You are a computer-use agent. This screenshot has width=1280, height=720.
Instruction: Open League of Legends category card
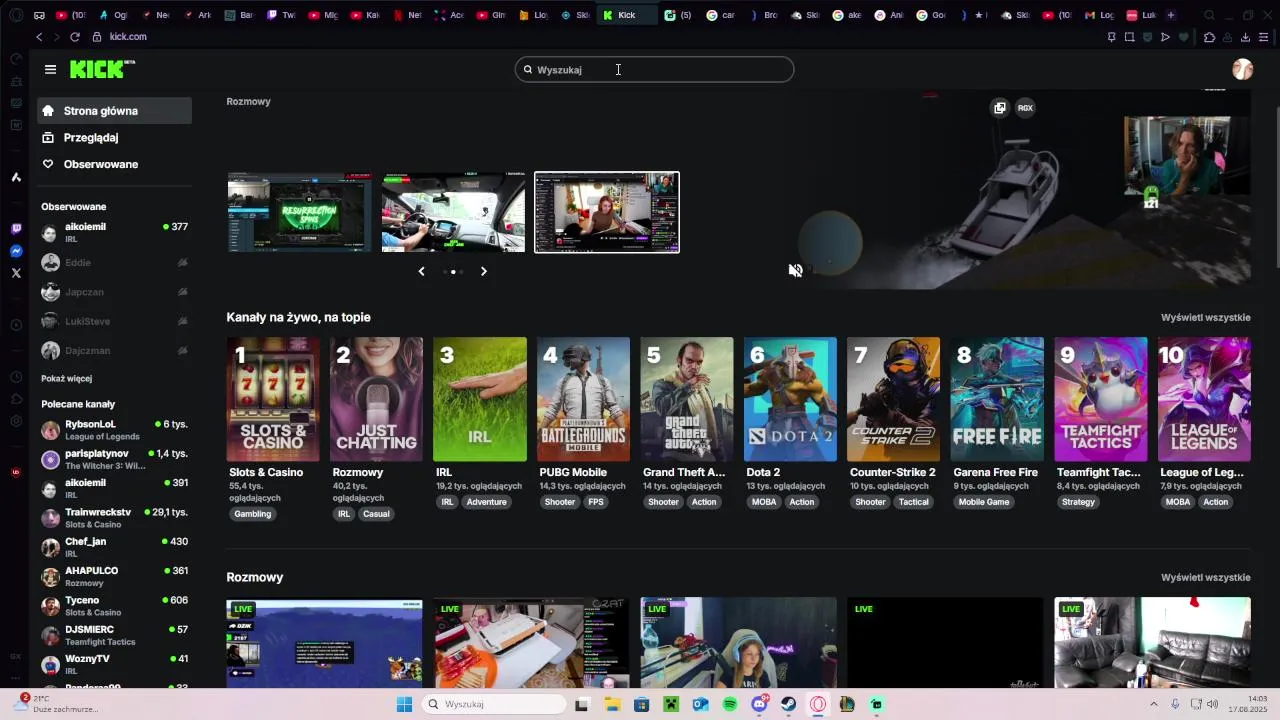(1204, 399)
